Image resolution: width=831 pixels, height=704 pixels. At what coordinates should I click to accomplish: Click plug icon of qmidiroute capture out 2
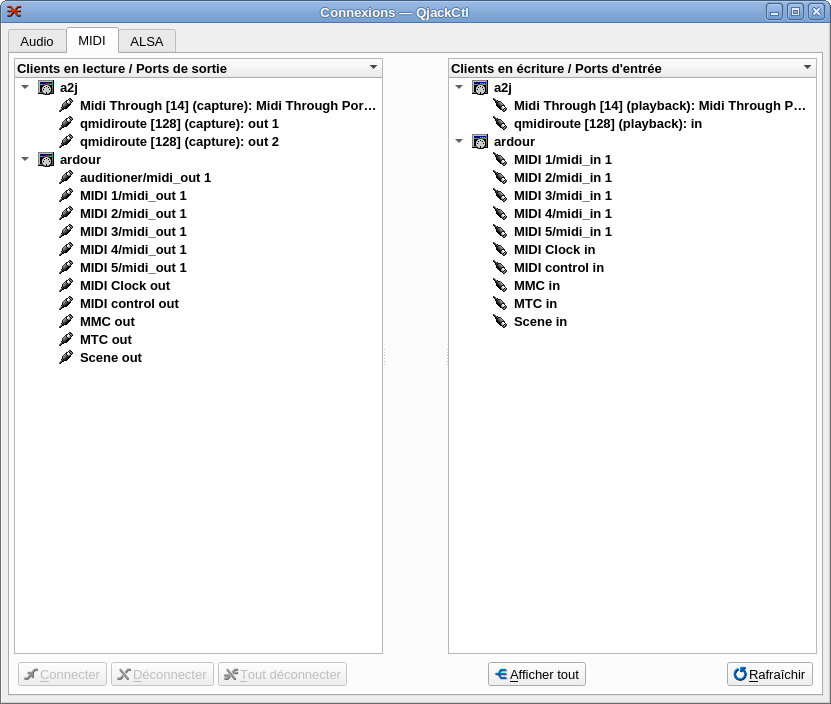[66, 142]
